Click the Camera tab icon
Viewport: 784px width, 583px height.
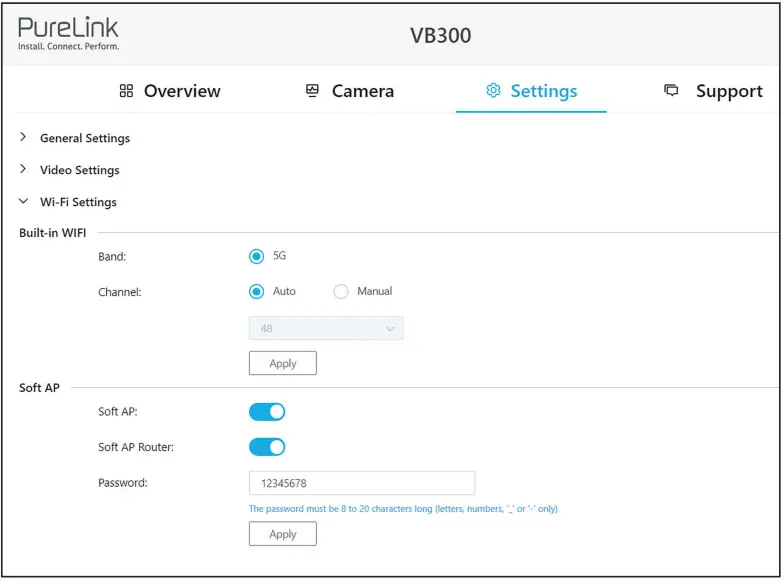[x=312, y=91]
